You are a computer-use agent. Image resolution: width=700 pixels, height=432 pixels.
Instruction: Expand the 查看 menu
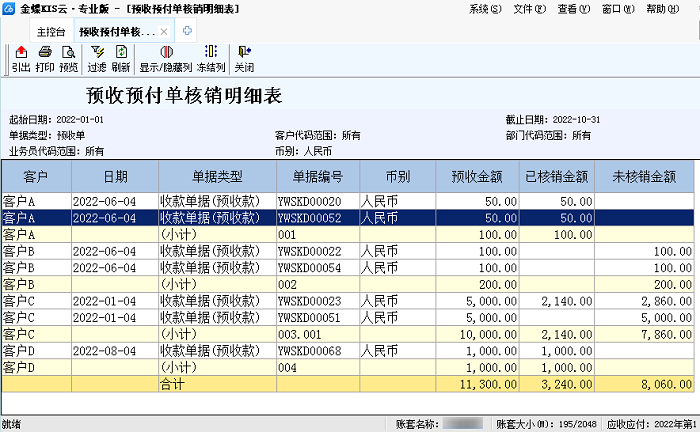coord(571,9)
